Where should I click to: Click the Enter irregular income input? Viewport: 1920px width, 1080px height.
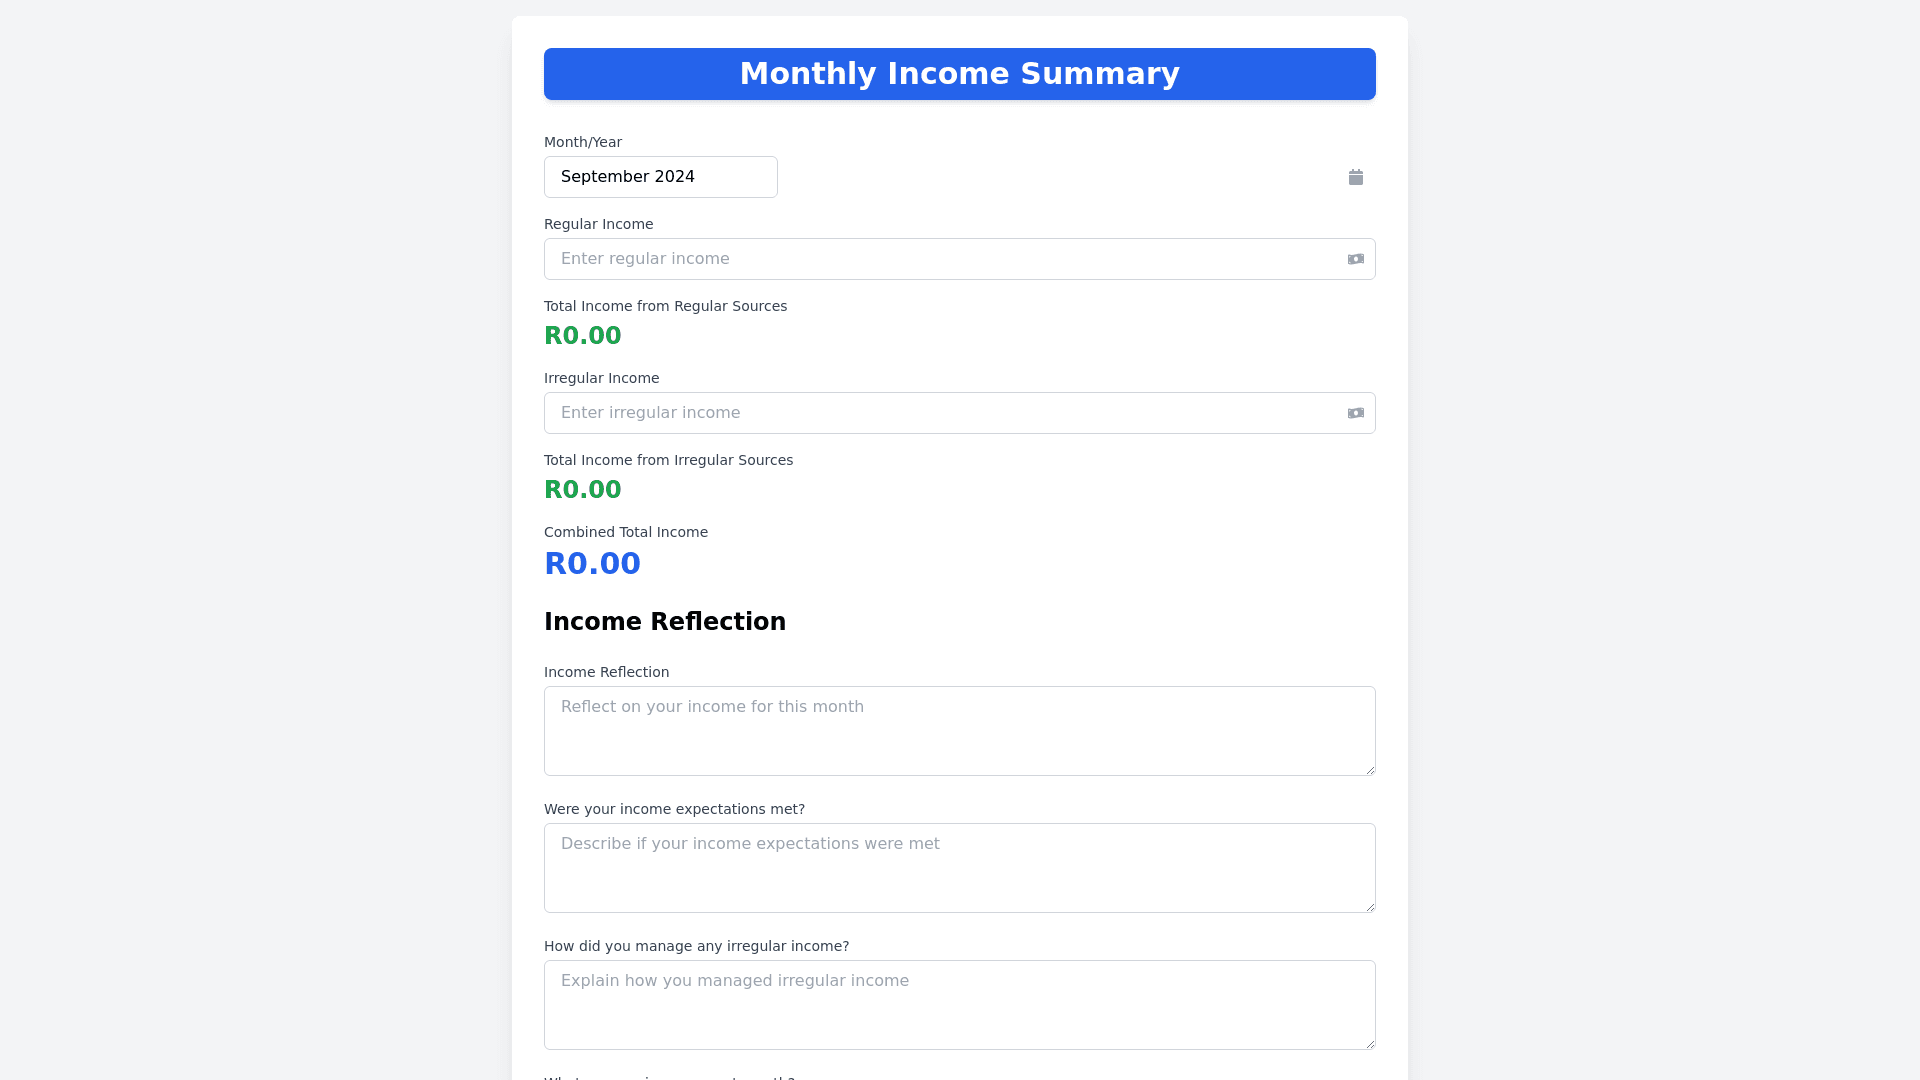click(940, 413)
